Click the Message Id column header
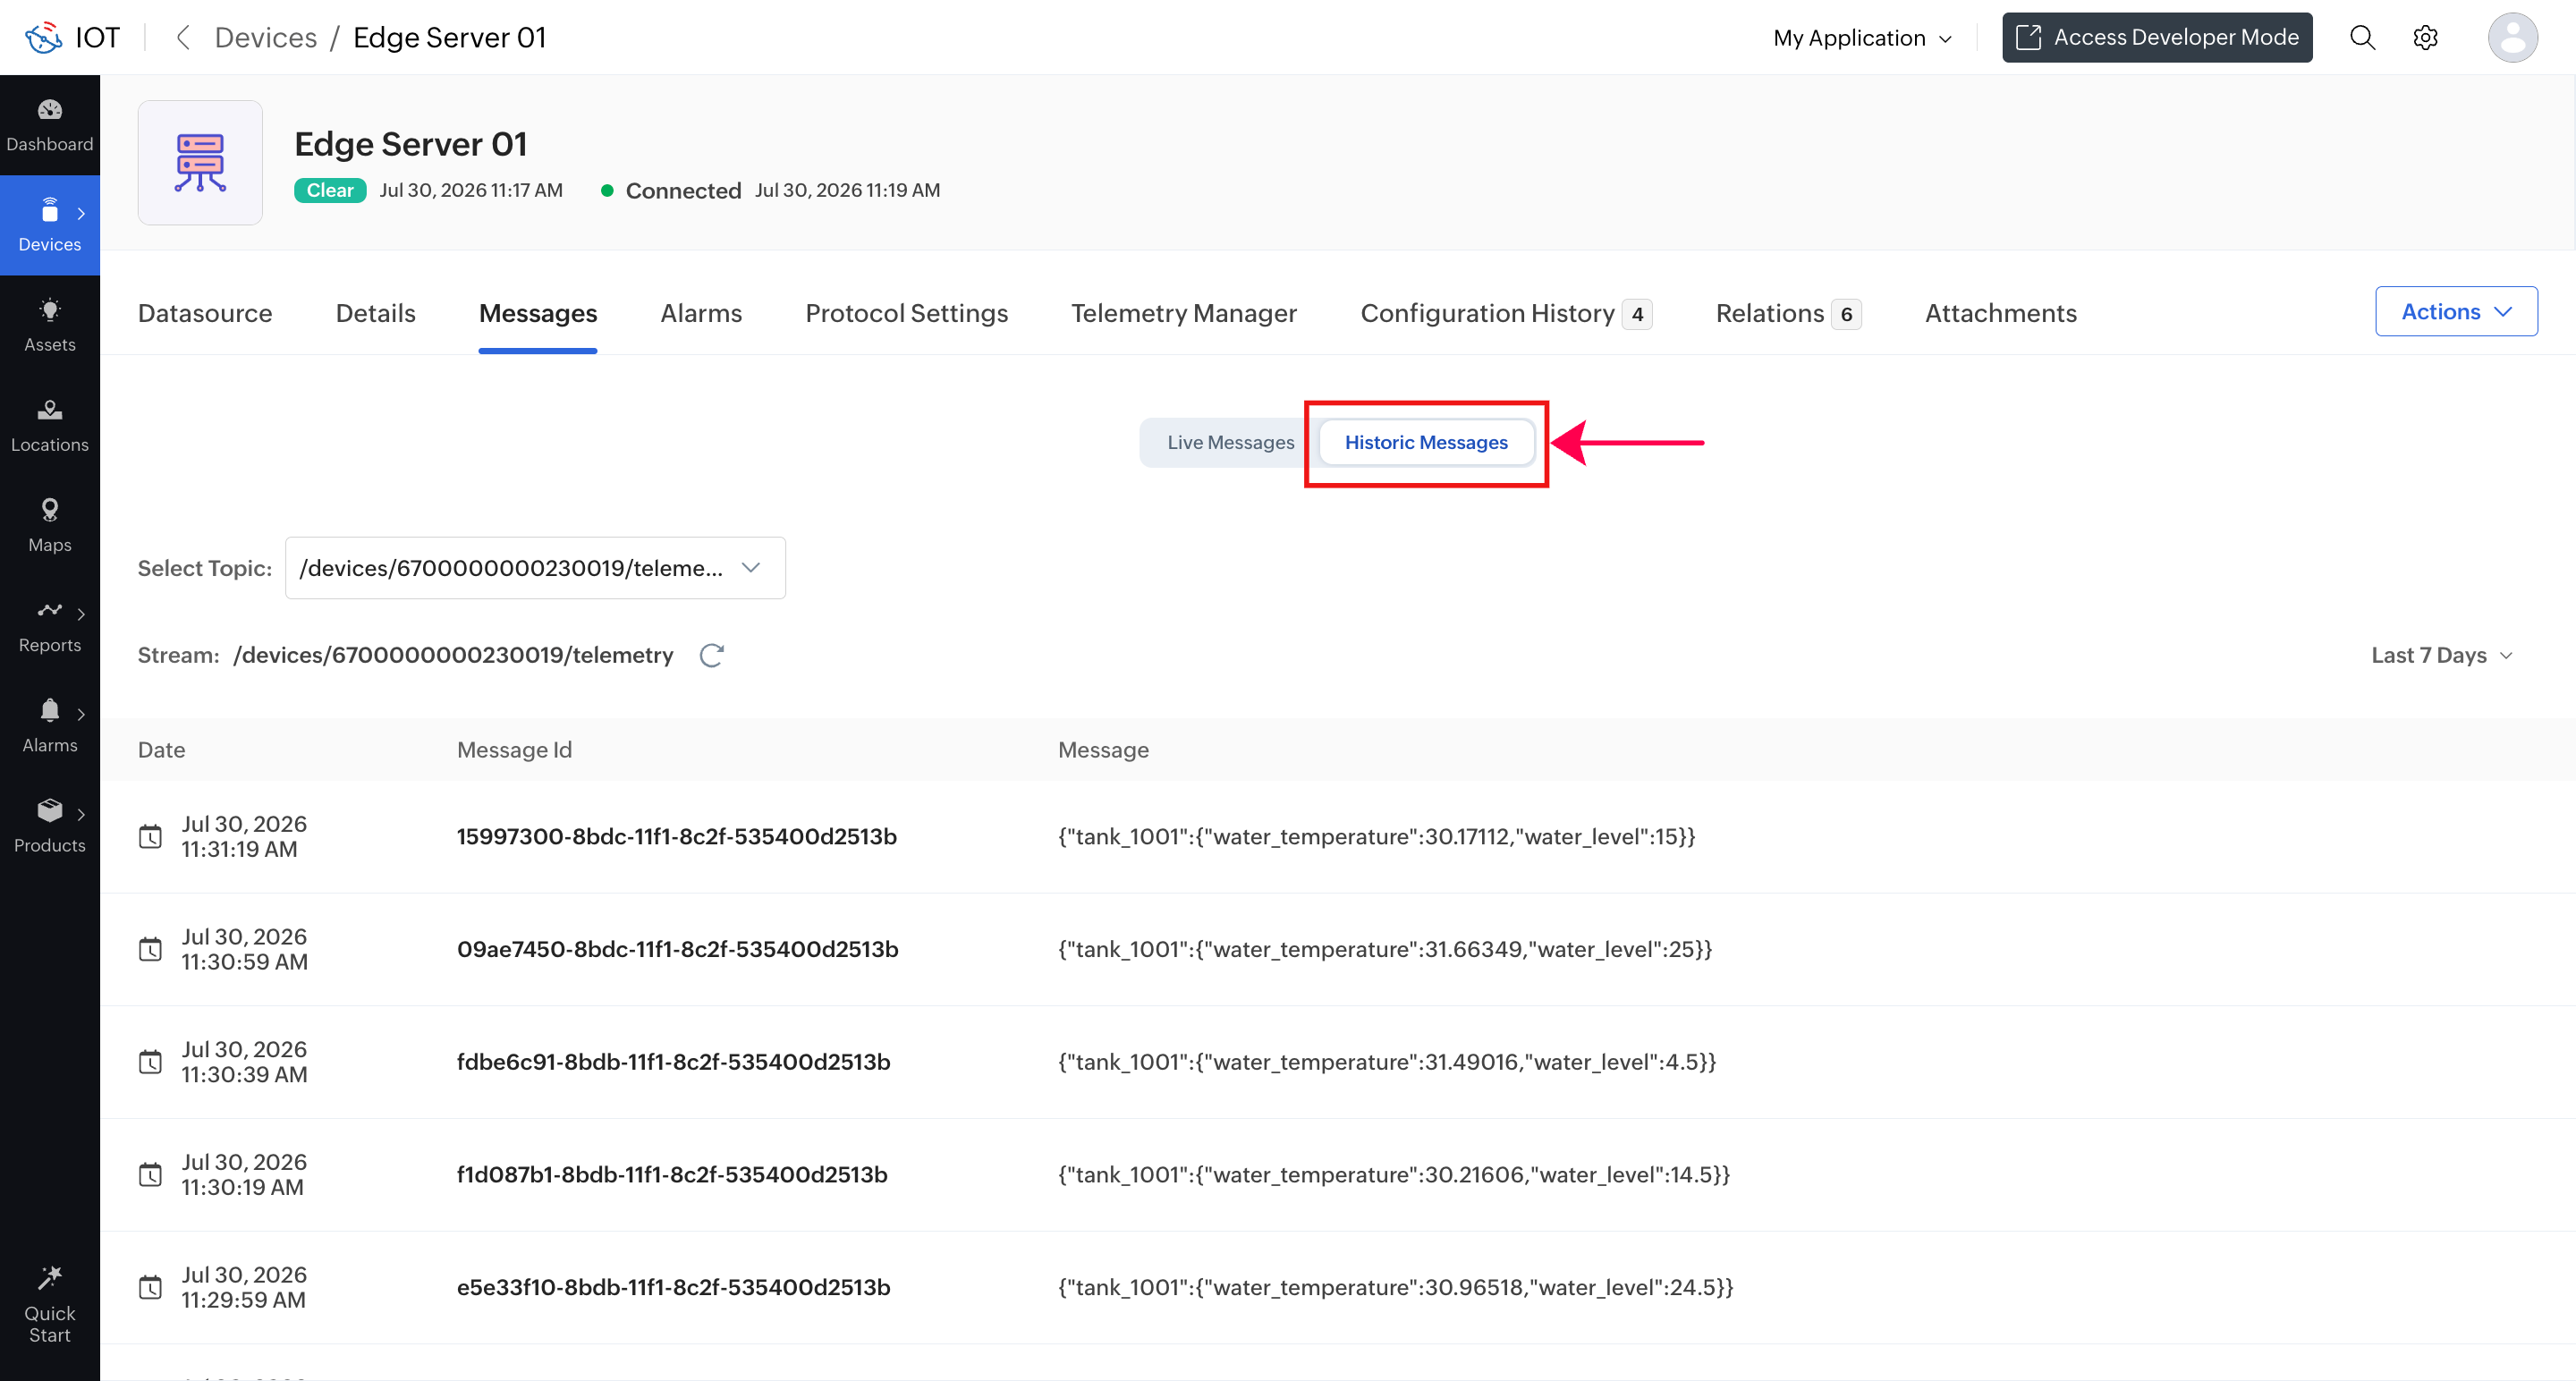The image size is (2576, 1381). pyautogui.click(x=514, y=750)
